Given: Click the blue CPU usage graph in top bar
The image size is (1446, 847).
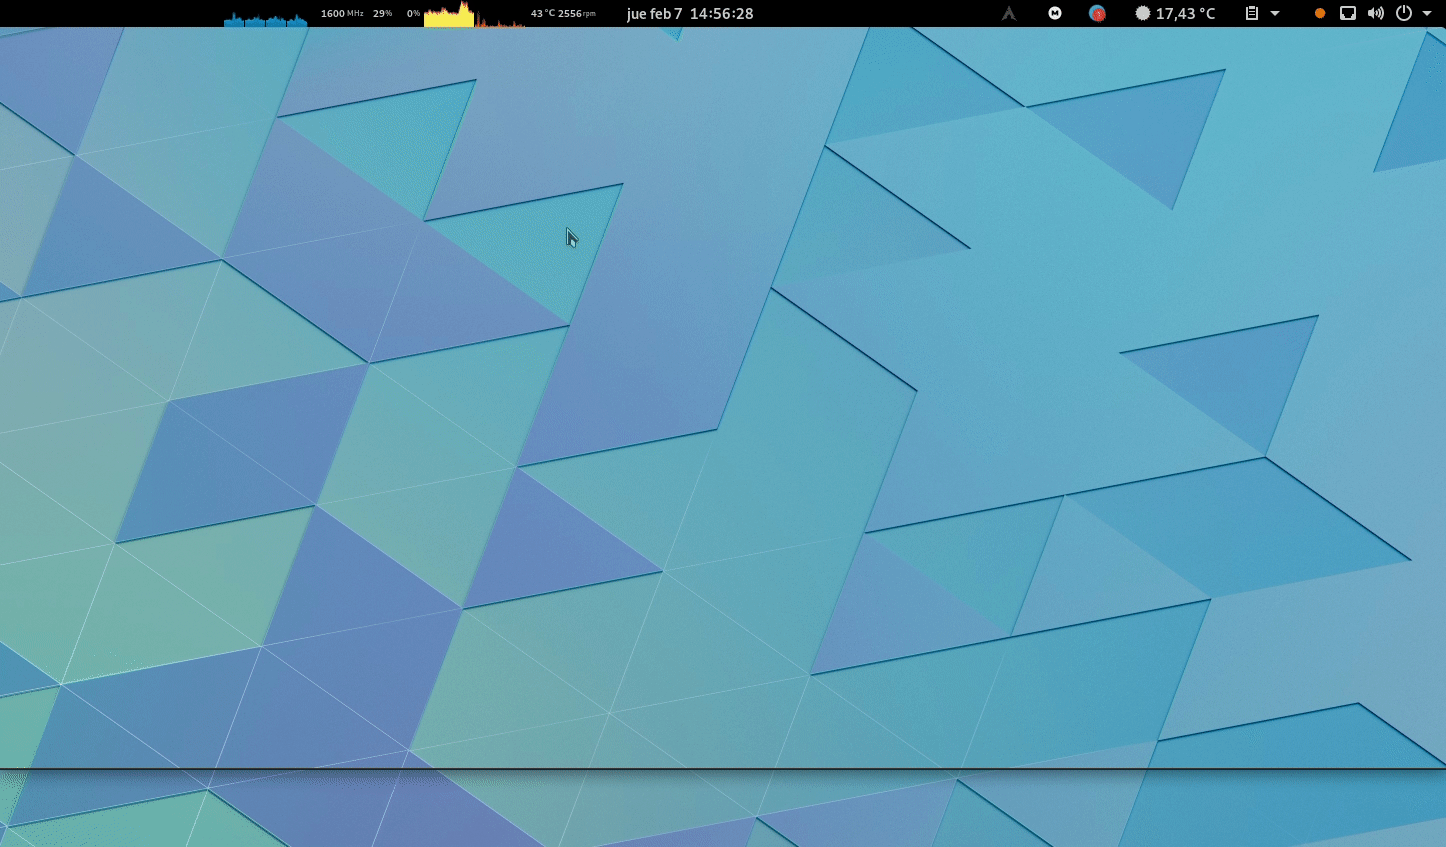Looking at the screenshot, I should click(266, 18).
